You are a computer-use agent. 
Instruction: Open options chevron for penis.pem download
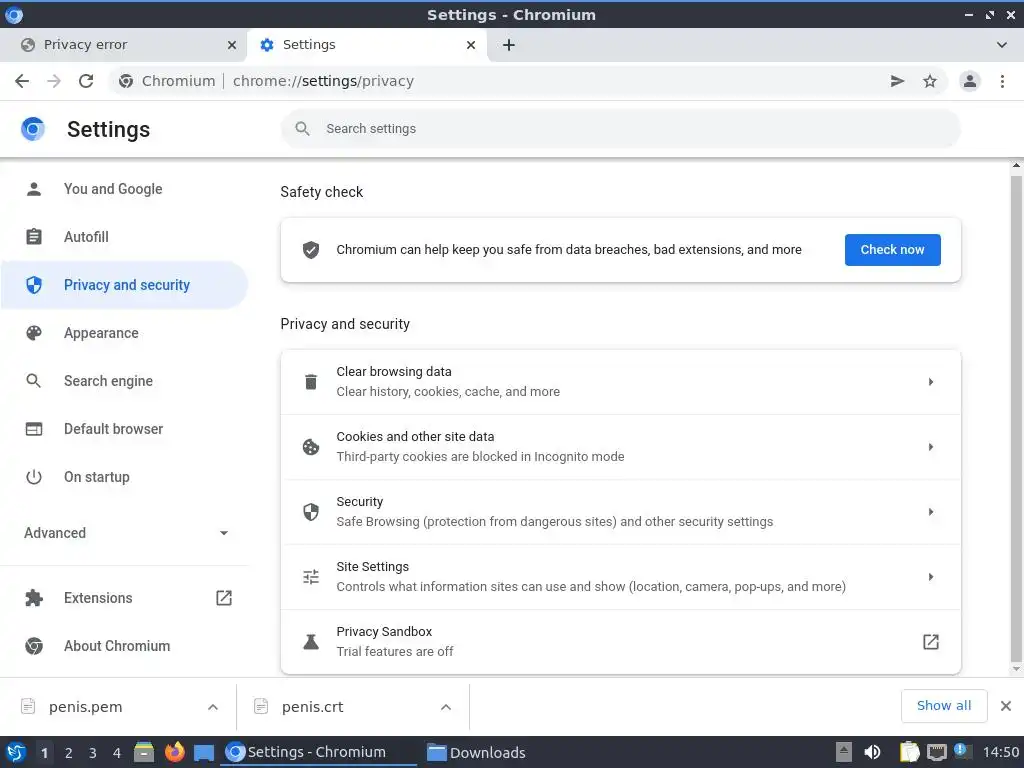point(213,707)
